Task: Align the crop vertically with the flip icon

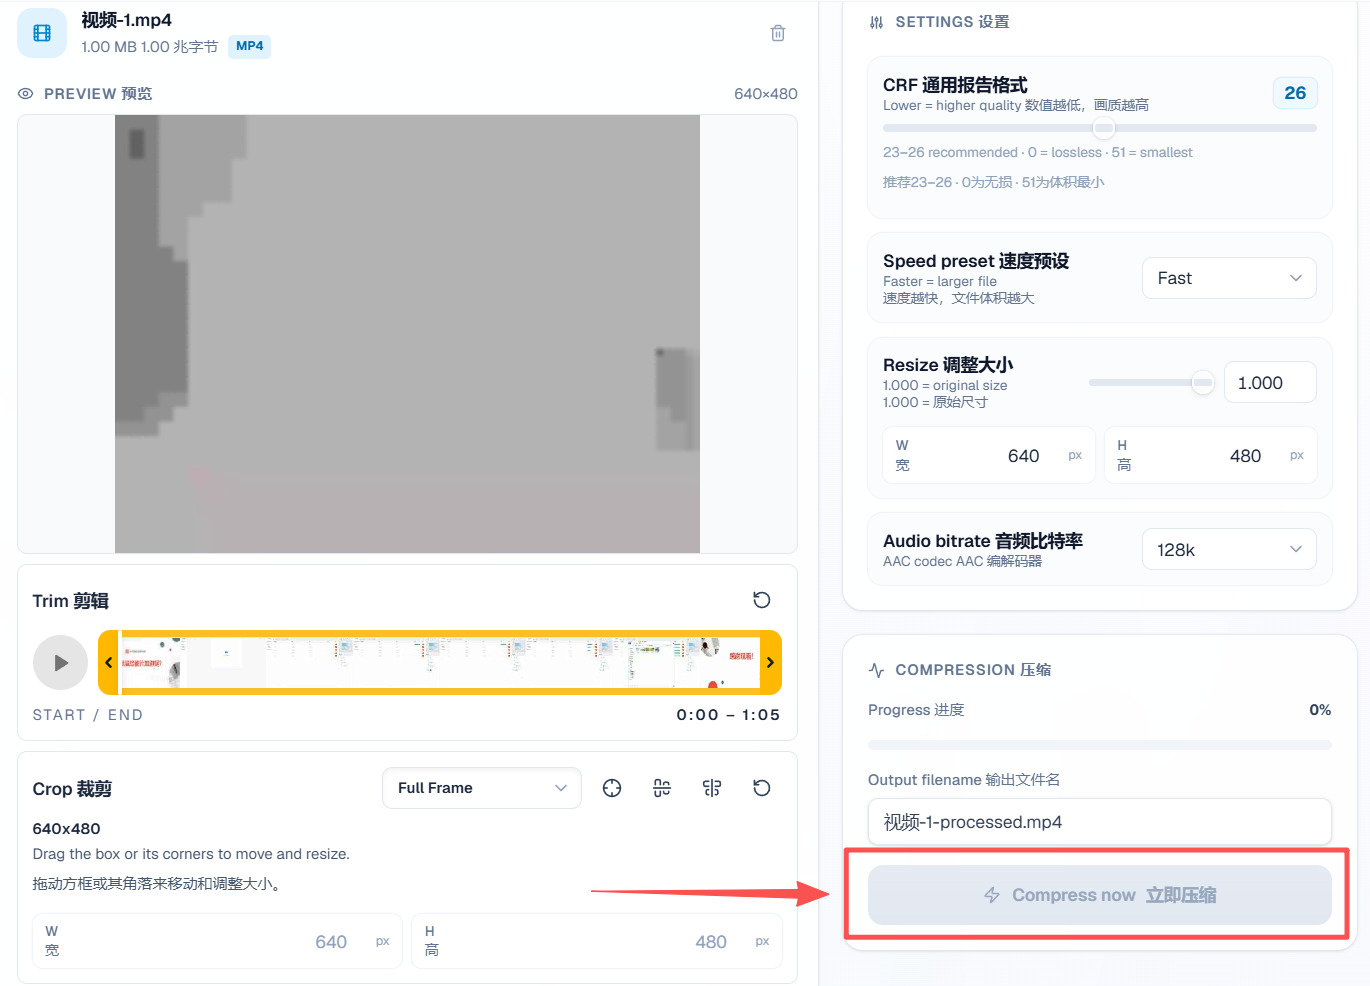Action: coord(712,788)
